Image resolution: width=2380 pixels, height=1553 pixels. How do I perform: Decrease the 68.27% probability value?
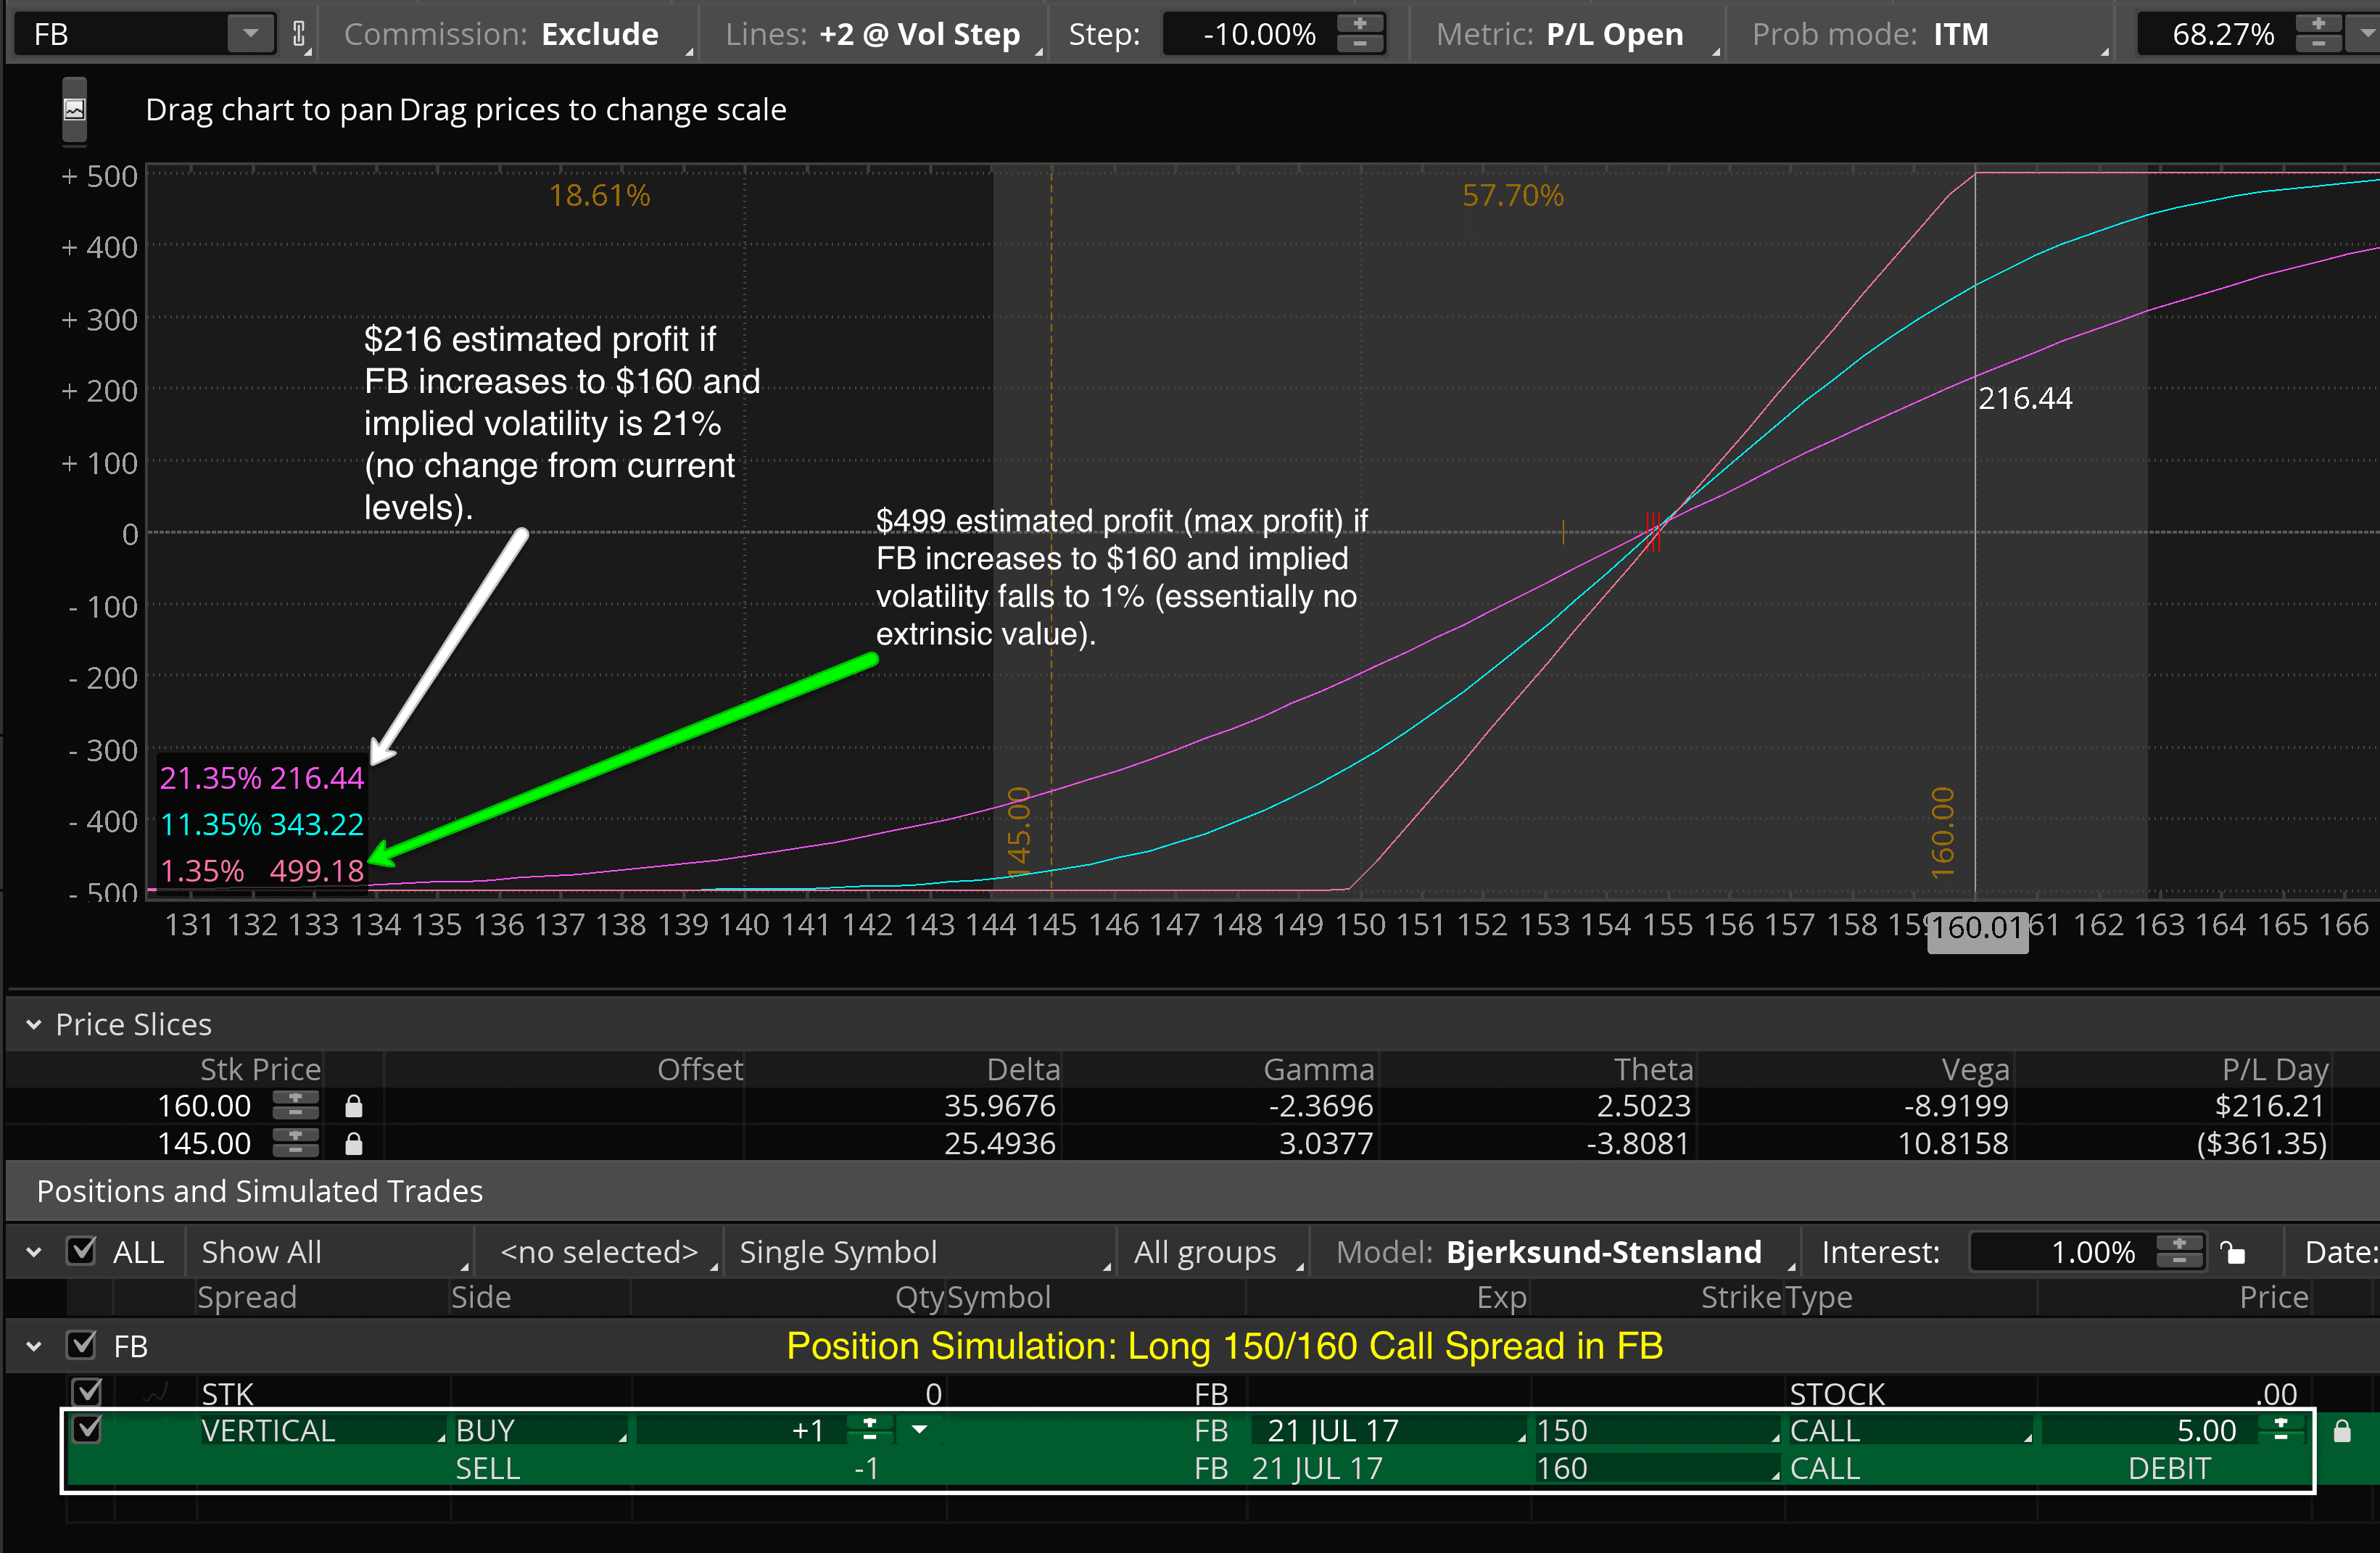point(2318,44)
